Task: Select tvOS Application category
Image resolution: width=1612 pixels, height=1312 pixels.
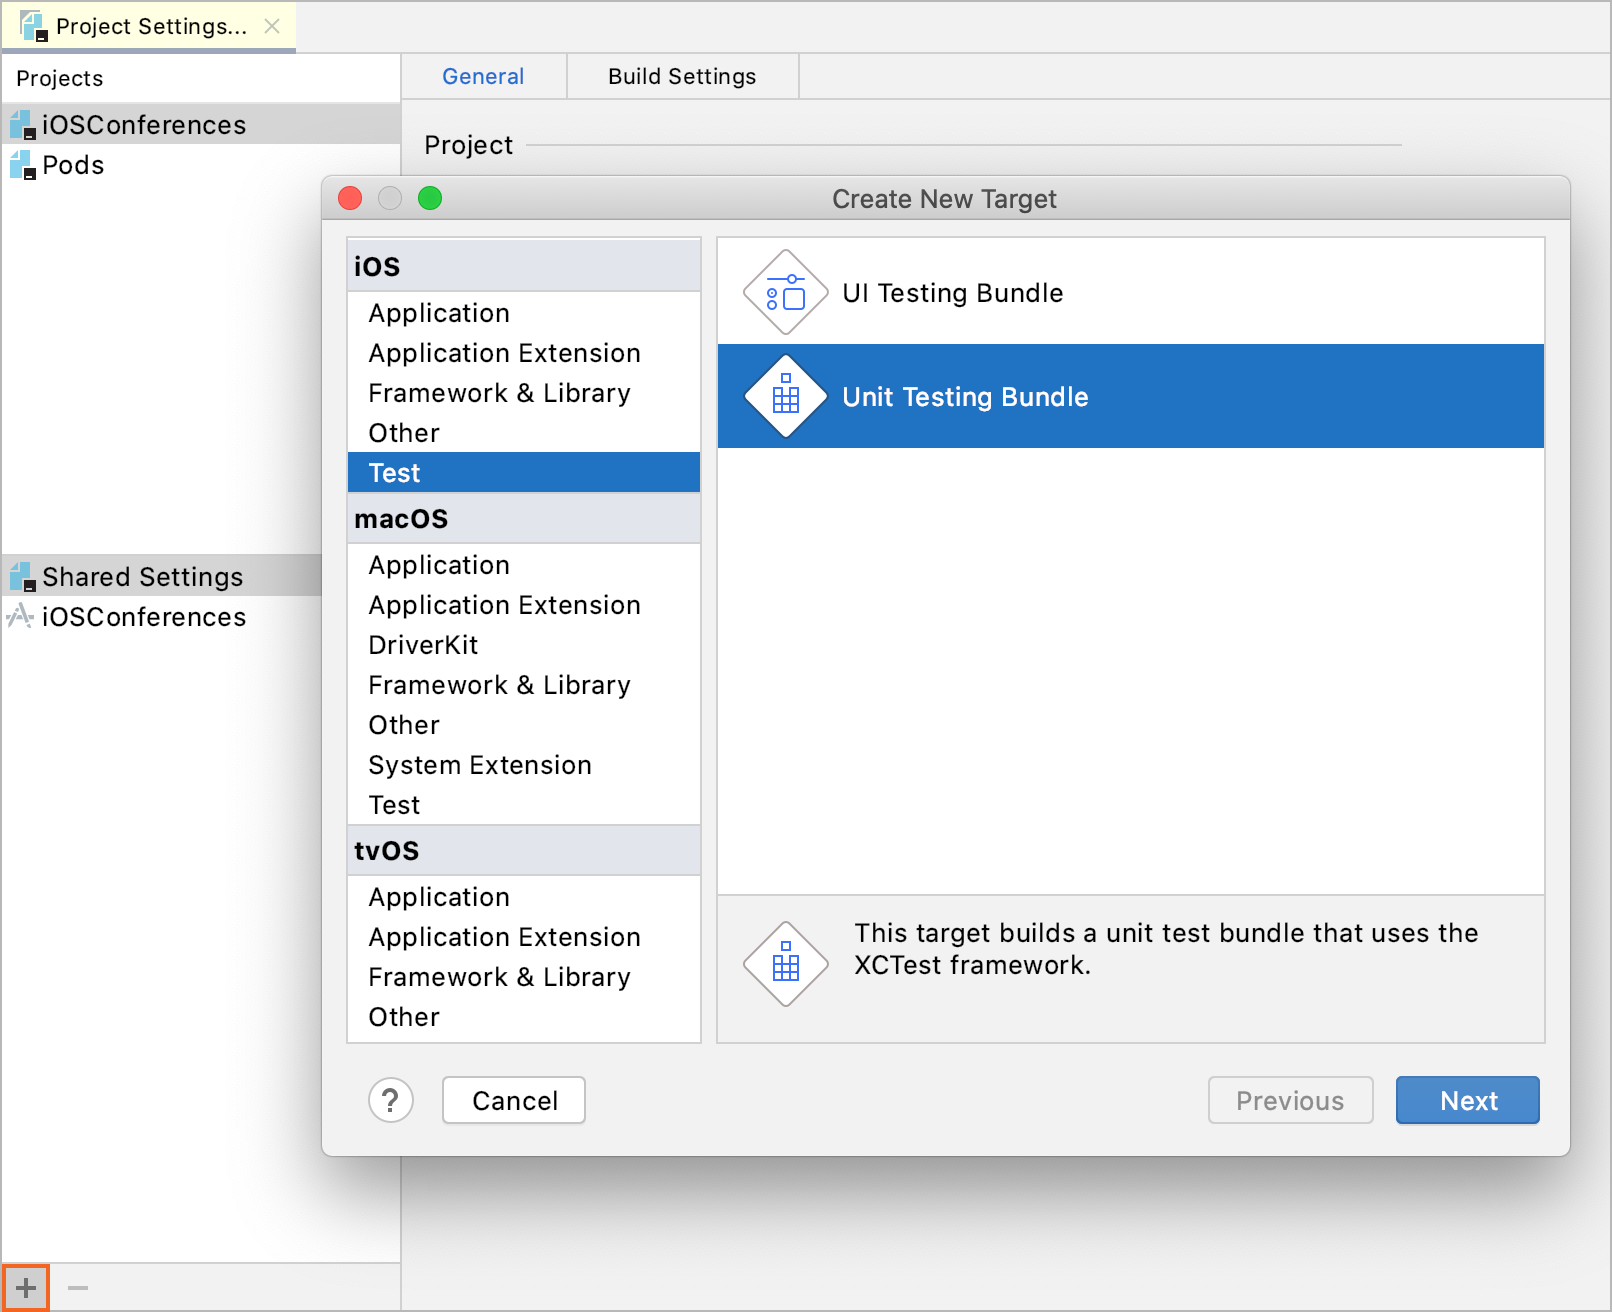Action: click(x=524, y=897)
